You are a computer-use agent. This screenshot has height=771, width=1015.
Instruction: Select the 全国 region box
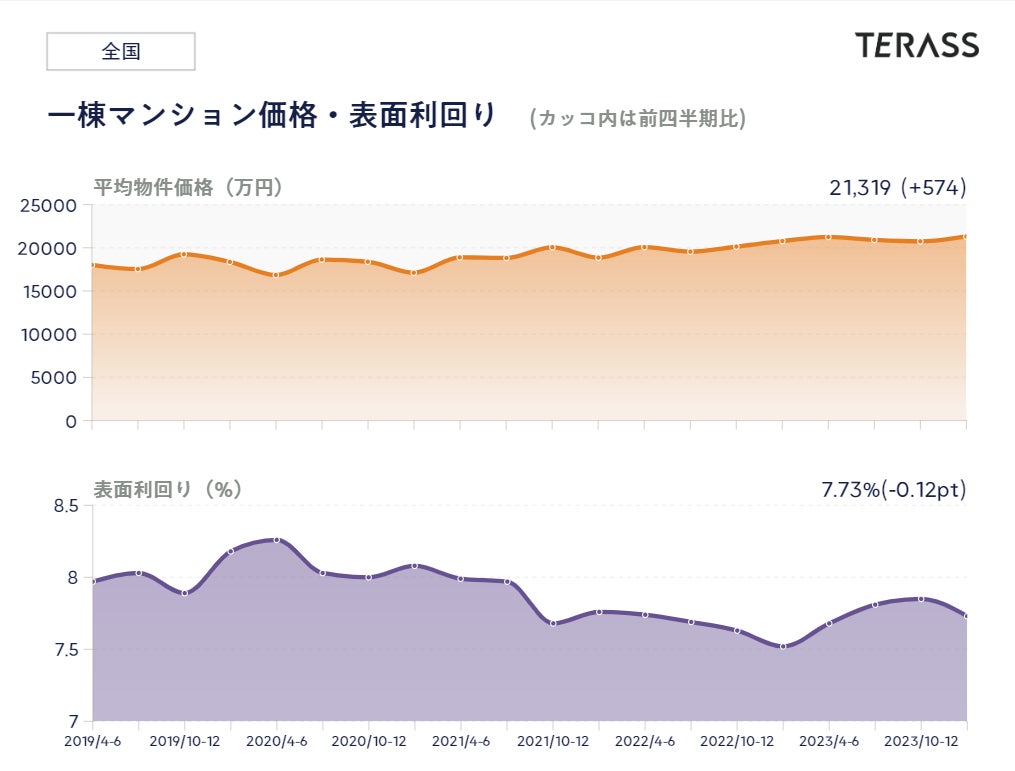121,52
